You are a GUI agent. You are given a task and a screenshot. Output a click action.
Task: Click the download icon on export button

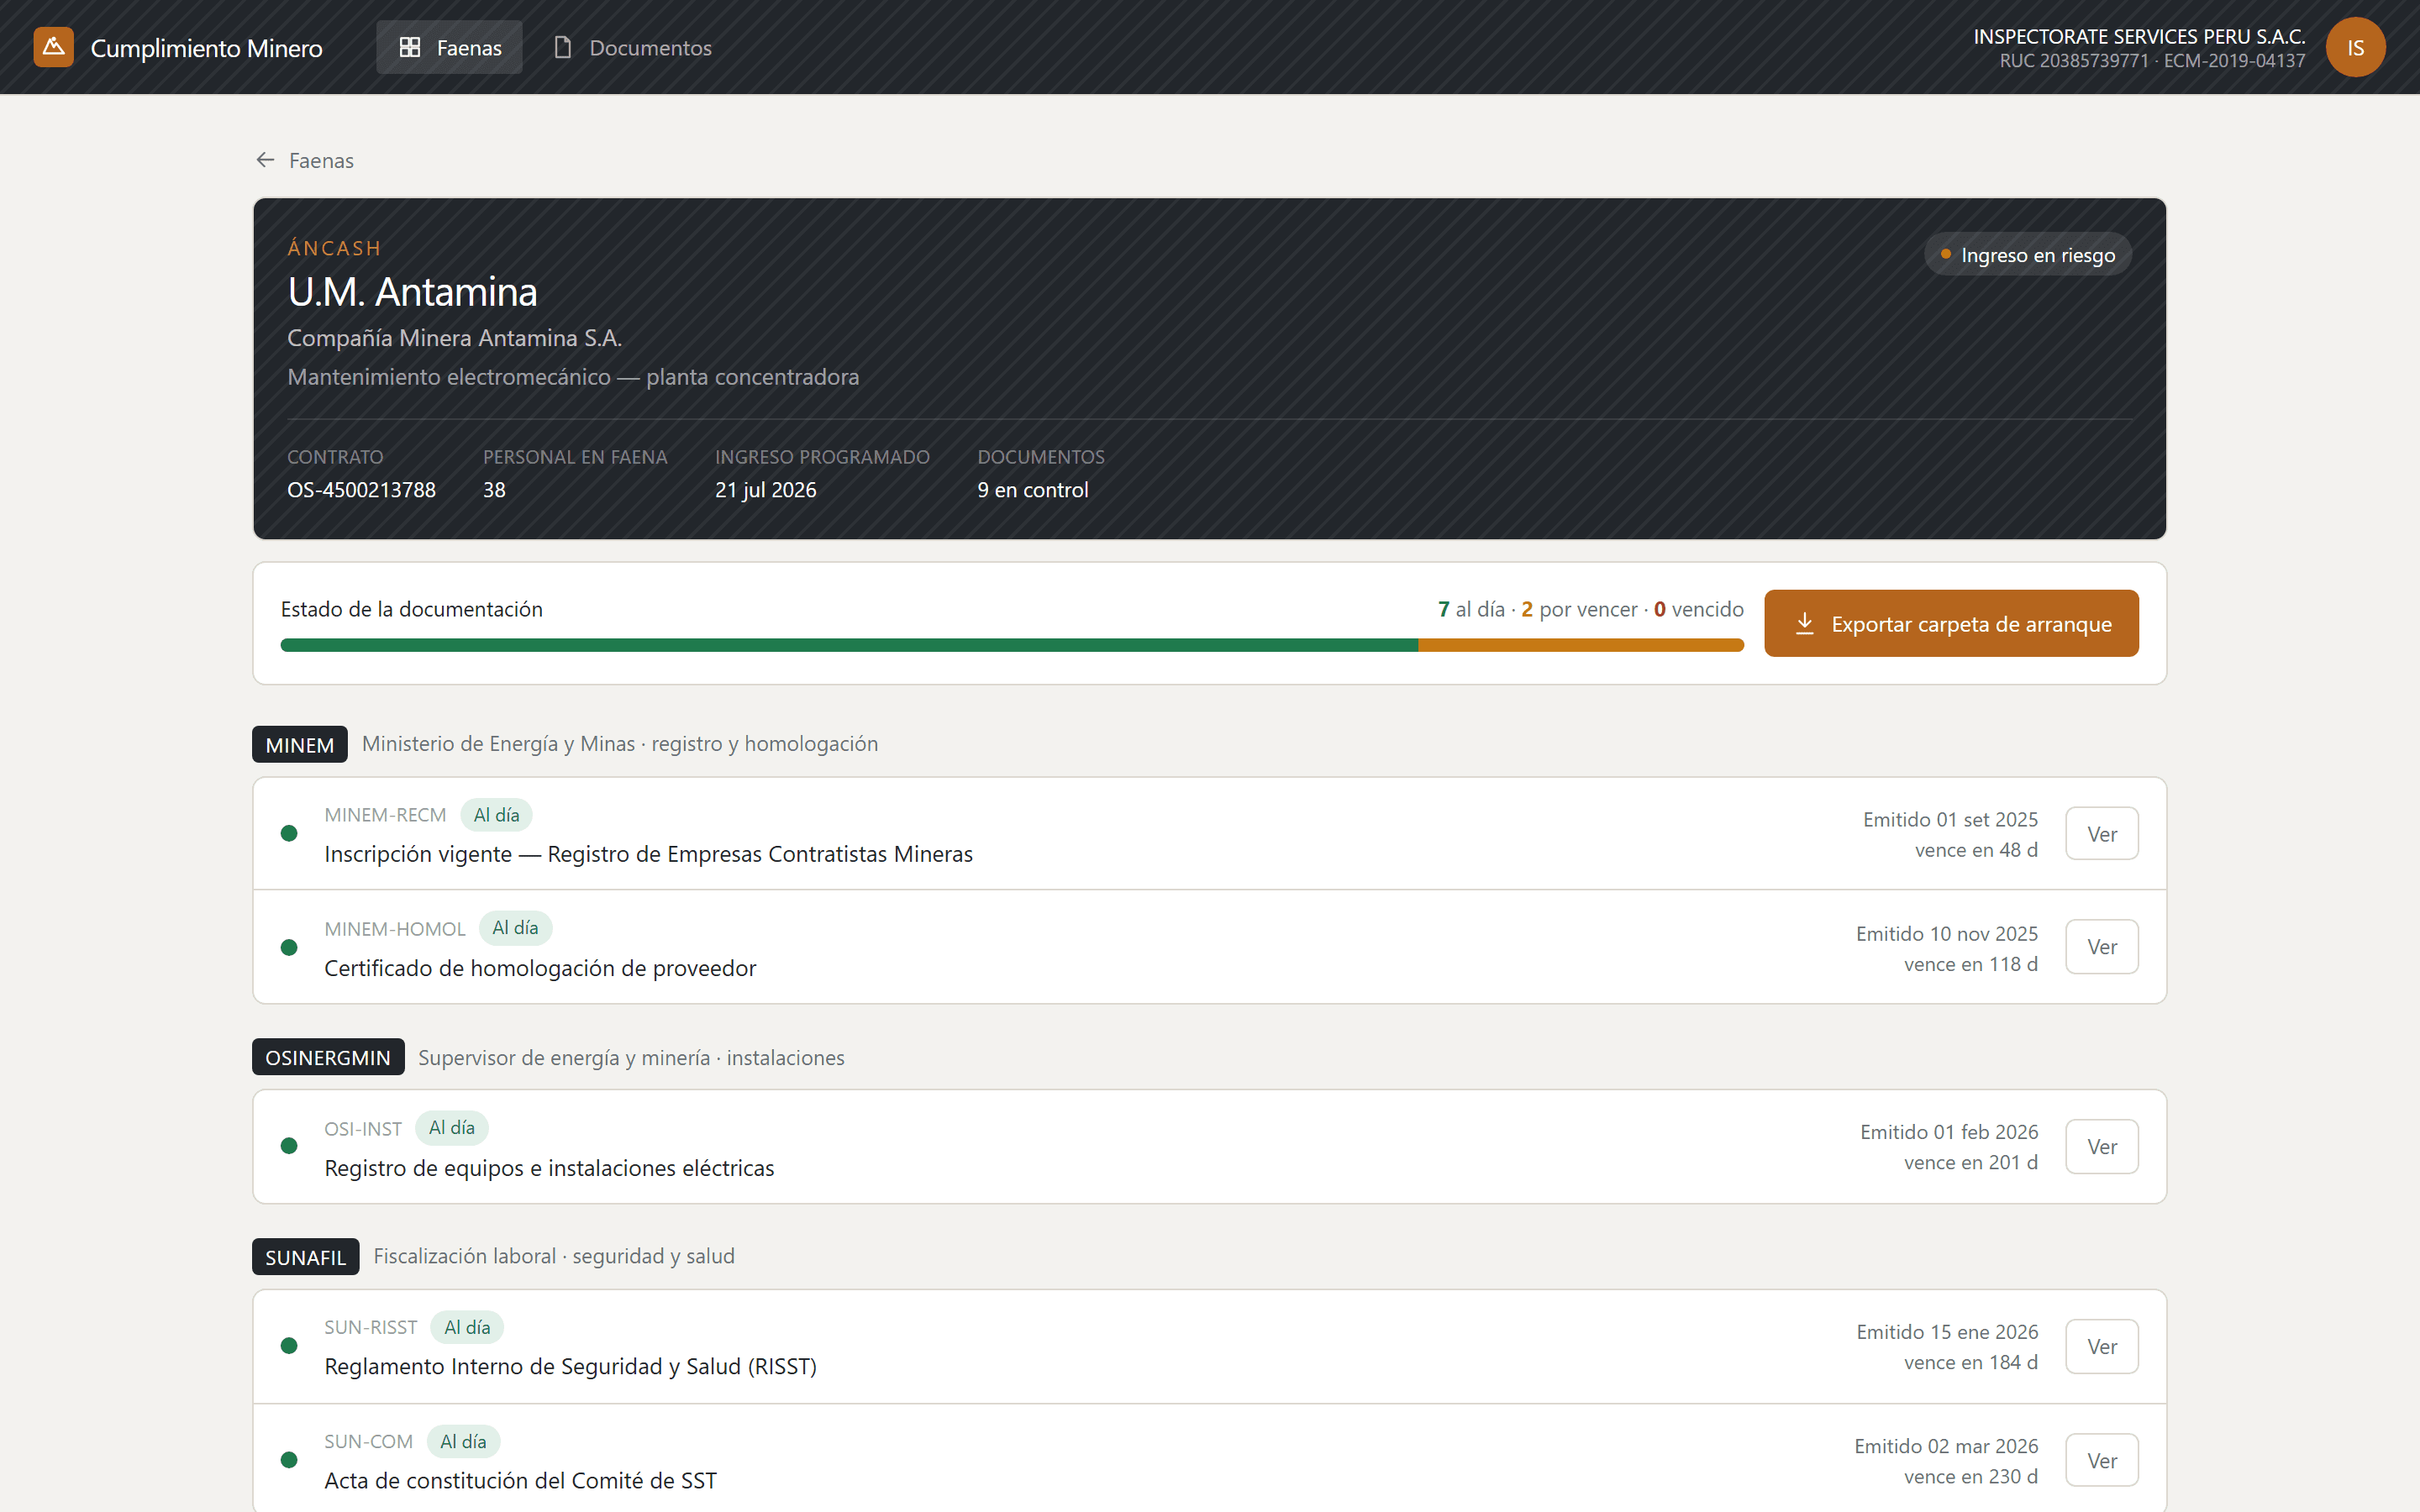tap(1804, 623)
